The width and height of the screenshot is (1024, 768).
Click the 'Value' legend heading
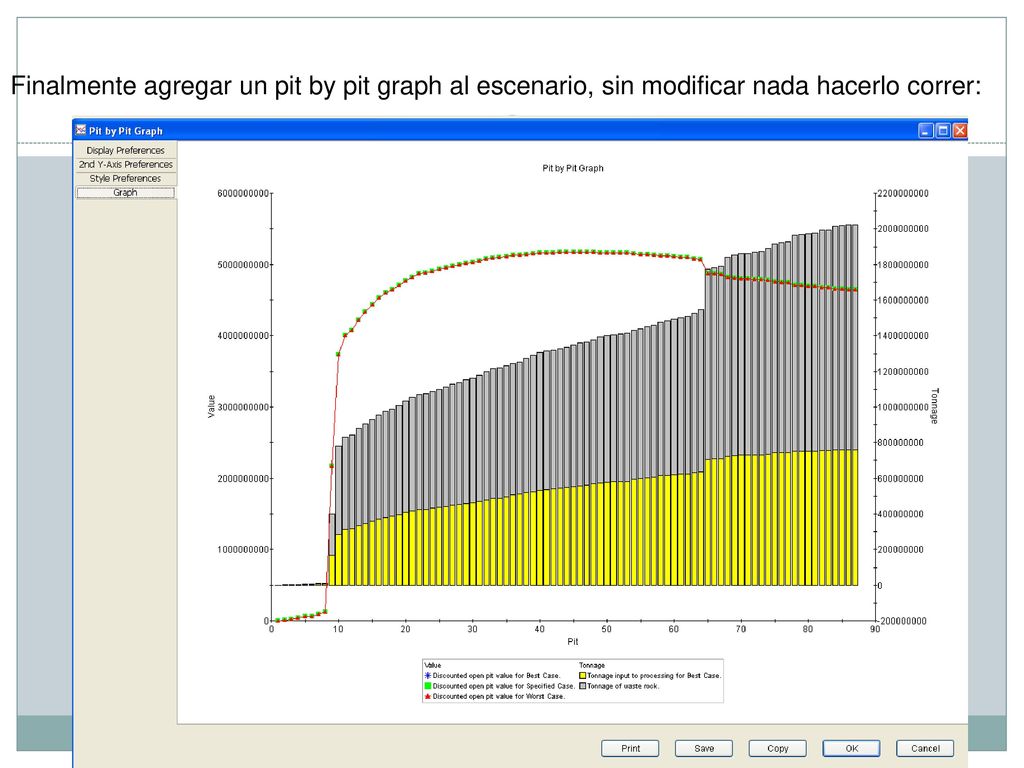tap(433, 665)
